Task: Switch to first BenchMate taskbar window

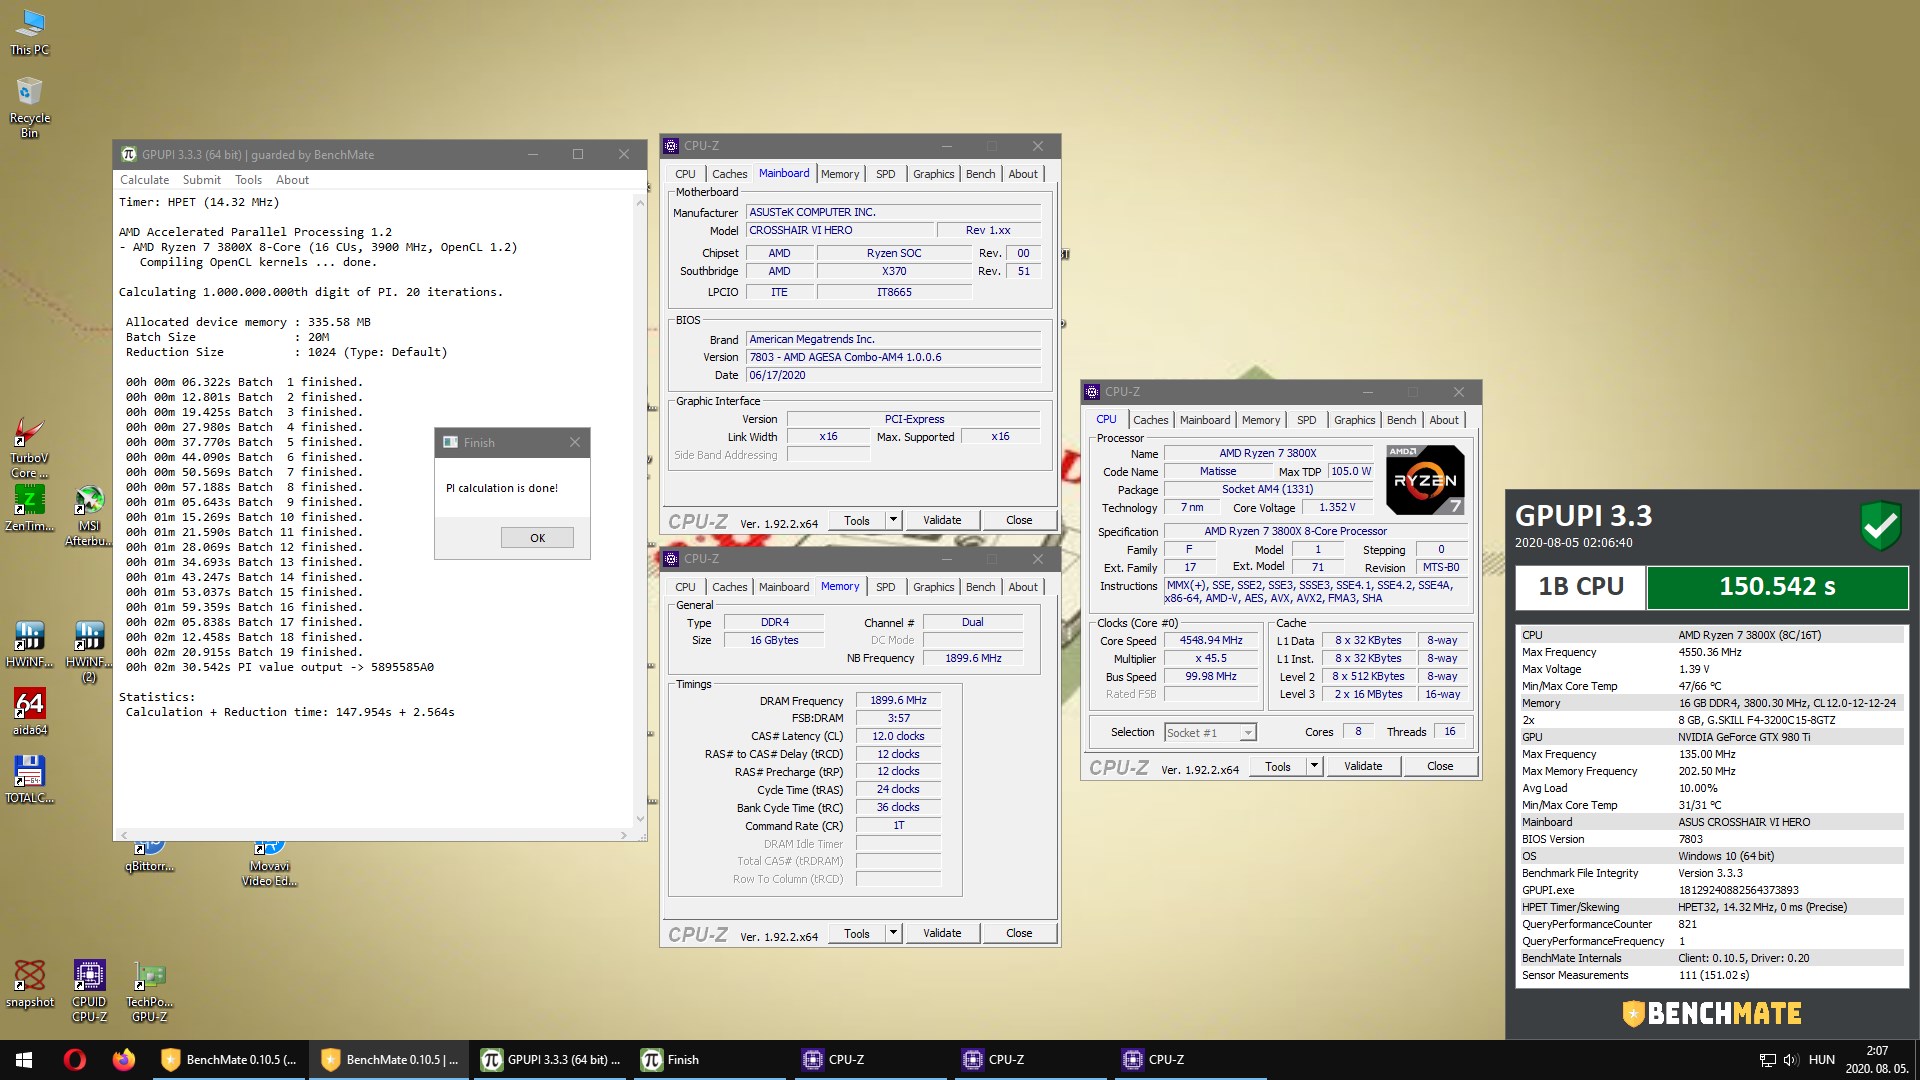Action: click(x=229, y=1060)
